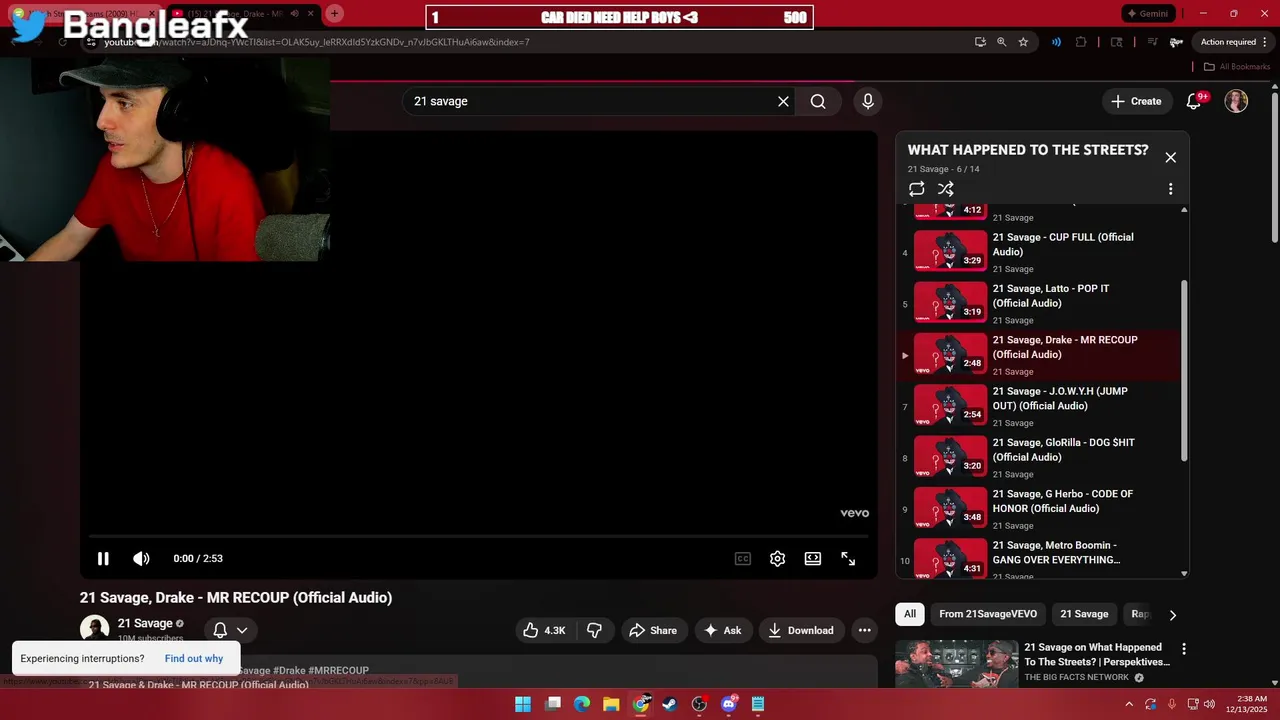1280x720 pixels.
Task: Toggle playlist loop
Action: 916,189
